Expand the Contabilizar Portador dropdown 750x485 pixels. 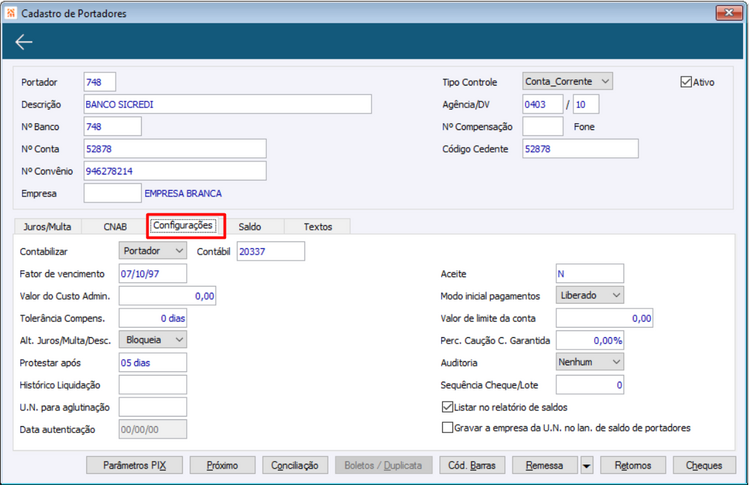click(x=153, y=251)
